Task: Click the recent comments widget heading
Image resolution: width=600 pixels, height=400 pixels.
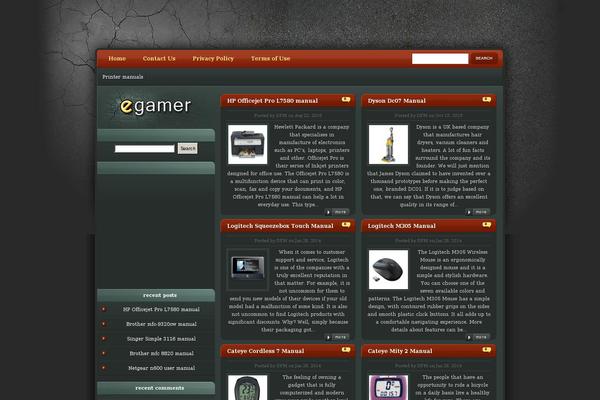Action: (160, 388)
